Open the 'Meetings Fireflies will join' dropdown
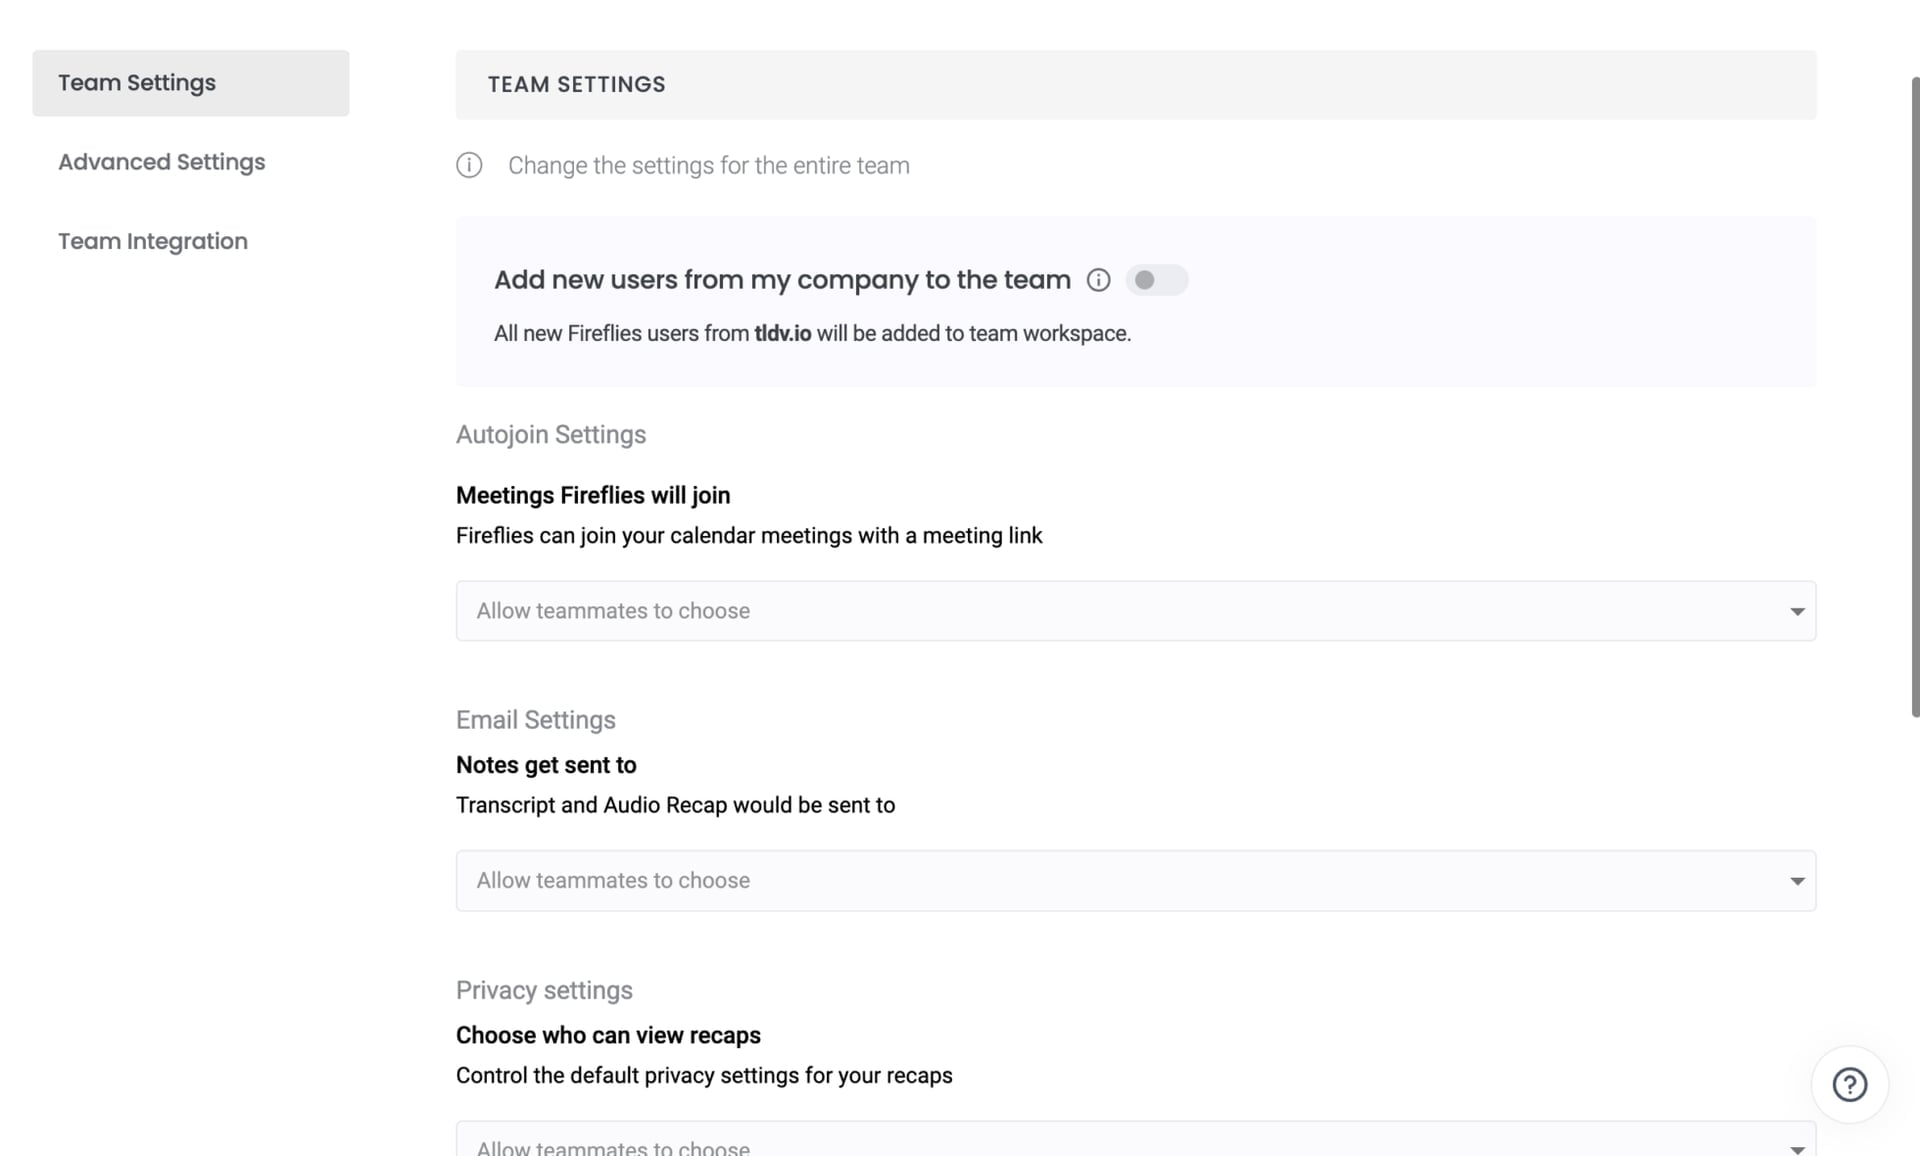Image resolution: width=1920 pixels, height=1156 pixels. pyautogui.click(x=1136, y=611)
